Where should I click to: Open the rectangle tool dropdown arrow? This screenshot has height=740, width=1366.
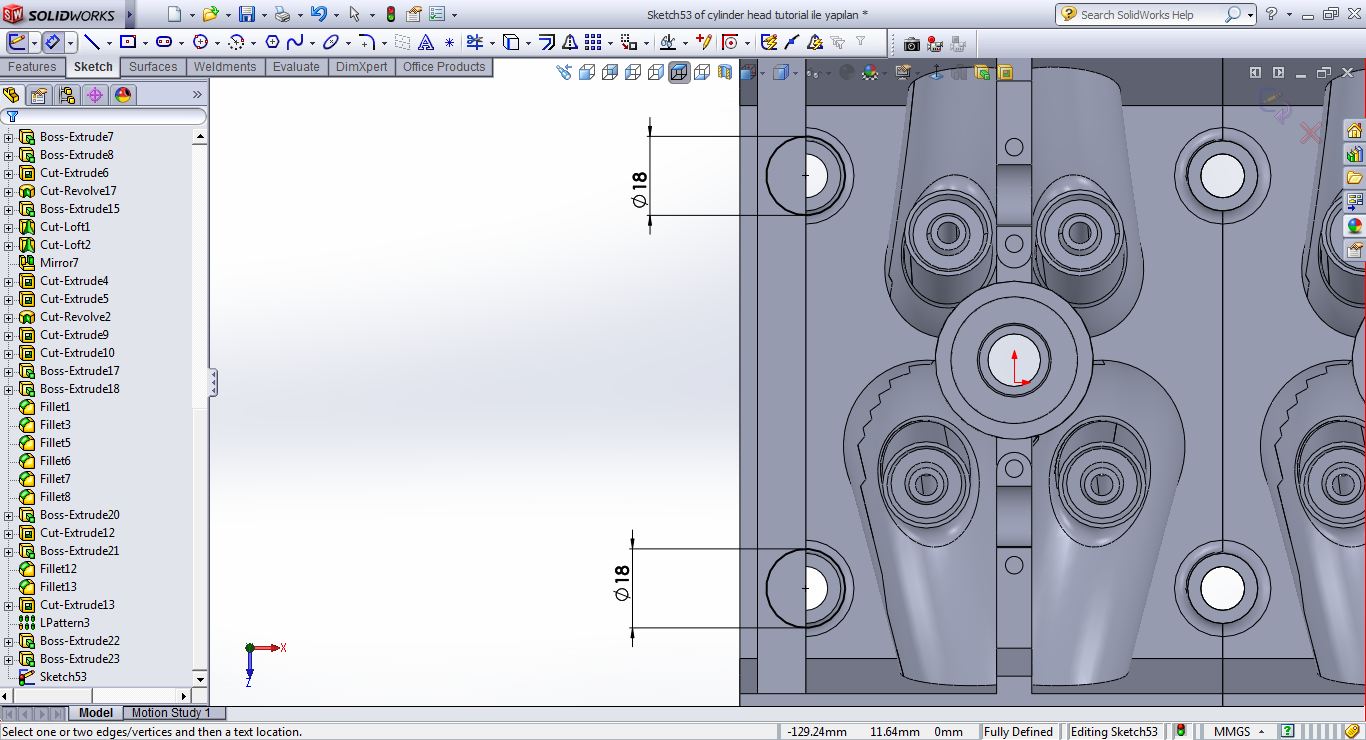tap(146, 43)
